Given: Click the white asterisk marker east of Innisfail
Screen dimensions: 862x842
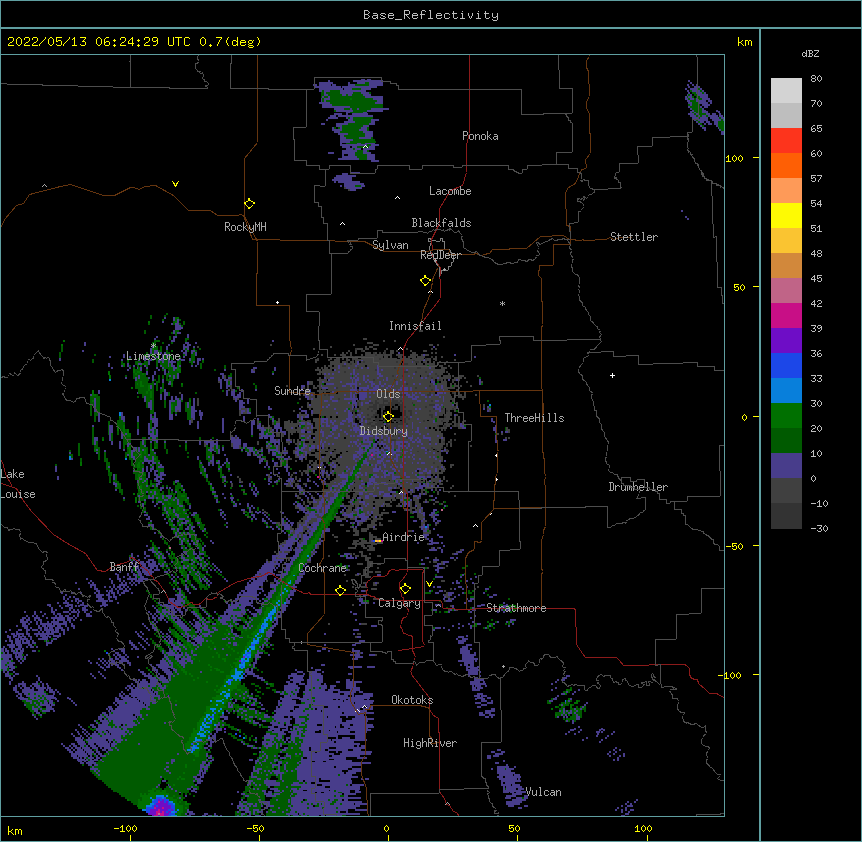Looking at the screenshot, I should pos(502,303).
